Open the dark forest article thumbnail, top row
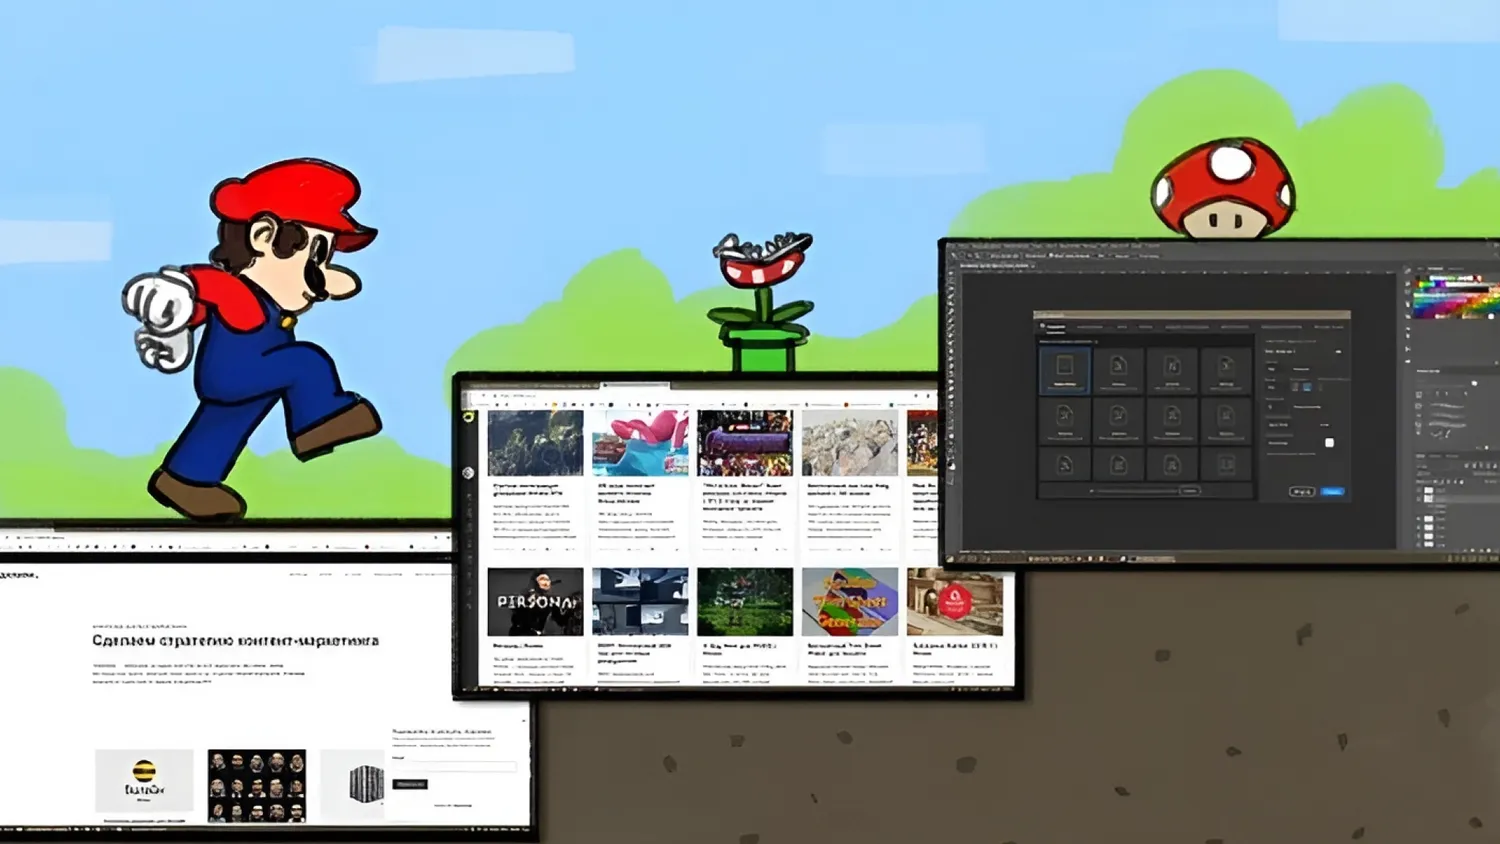1500x844 pixels. pos(535,443)
